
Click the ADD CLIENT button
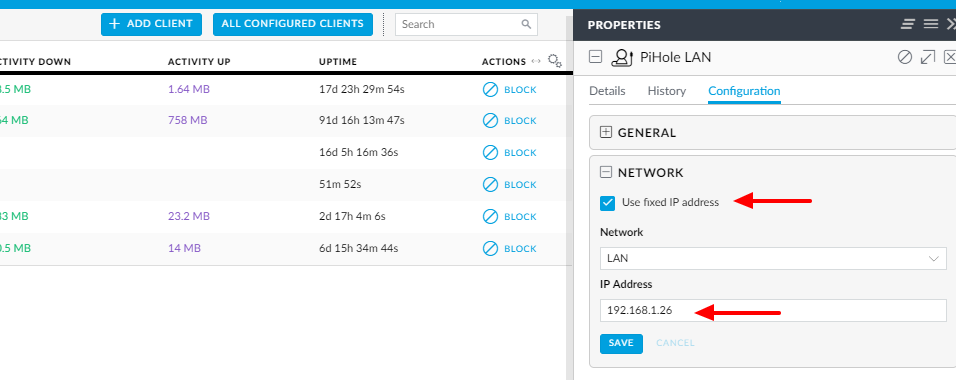pyautogui.click(x=151, y=24)
